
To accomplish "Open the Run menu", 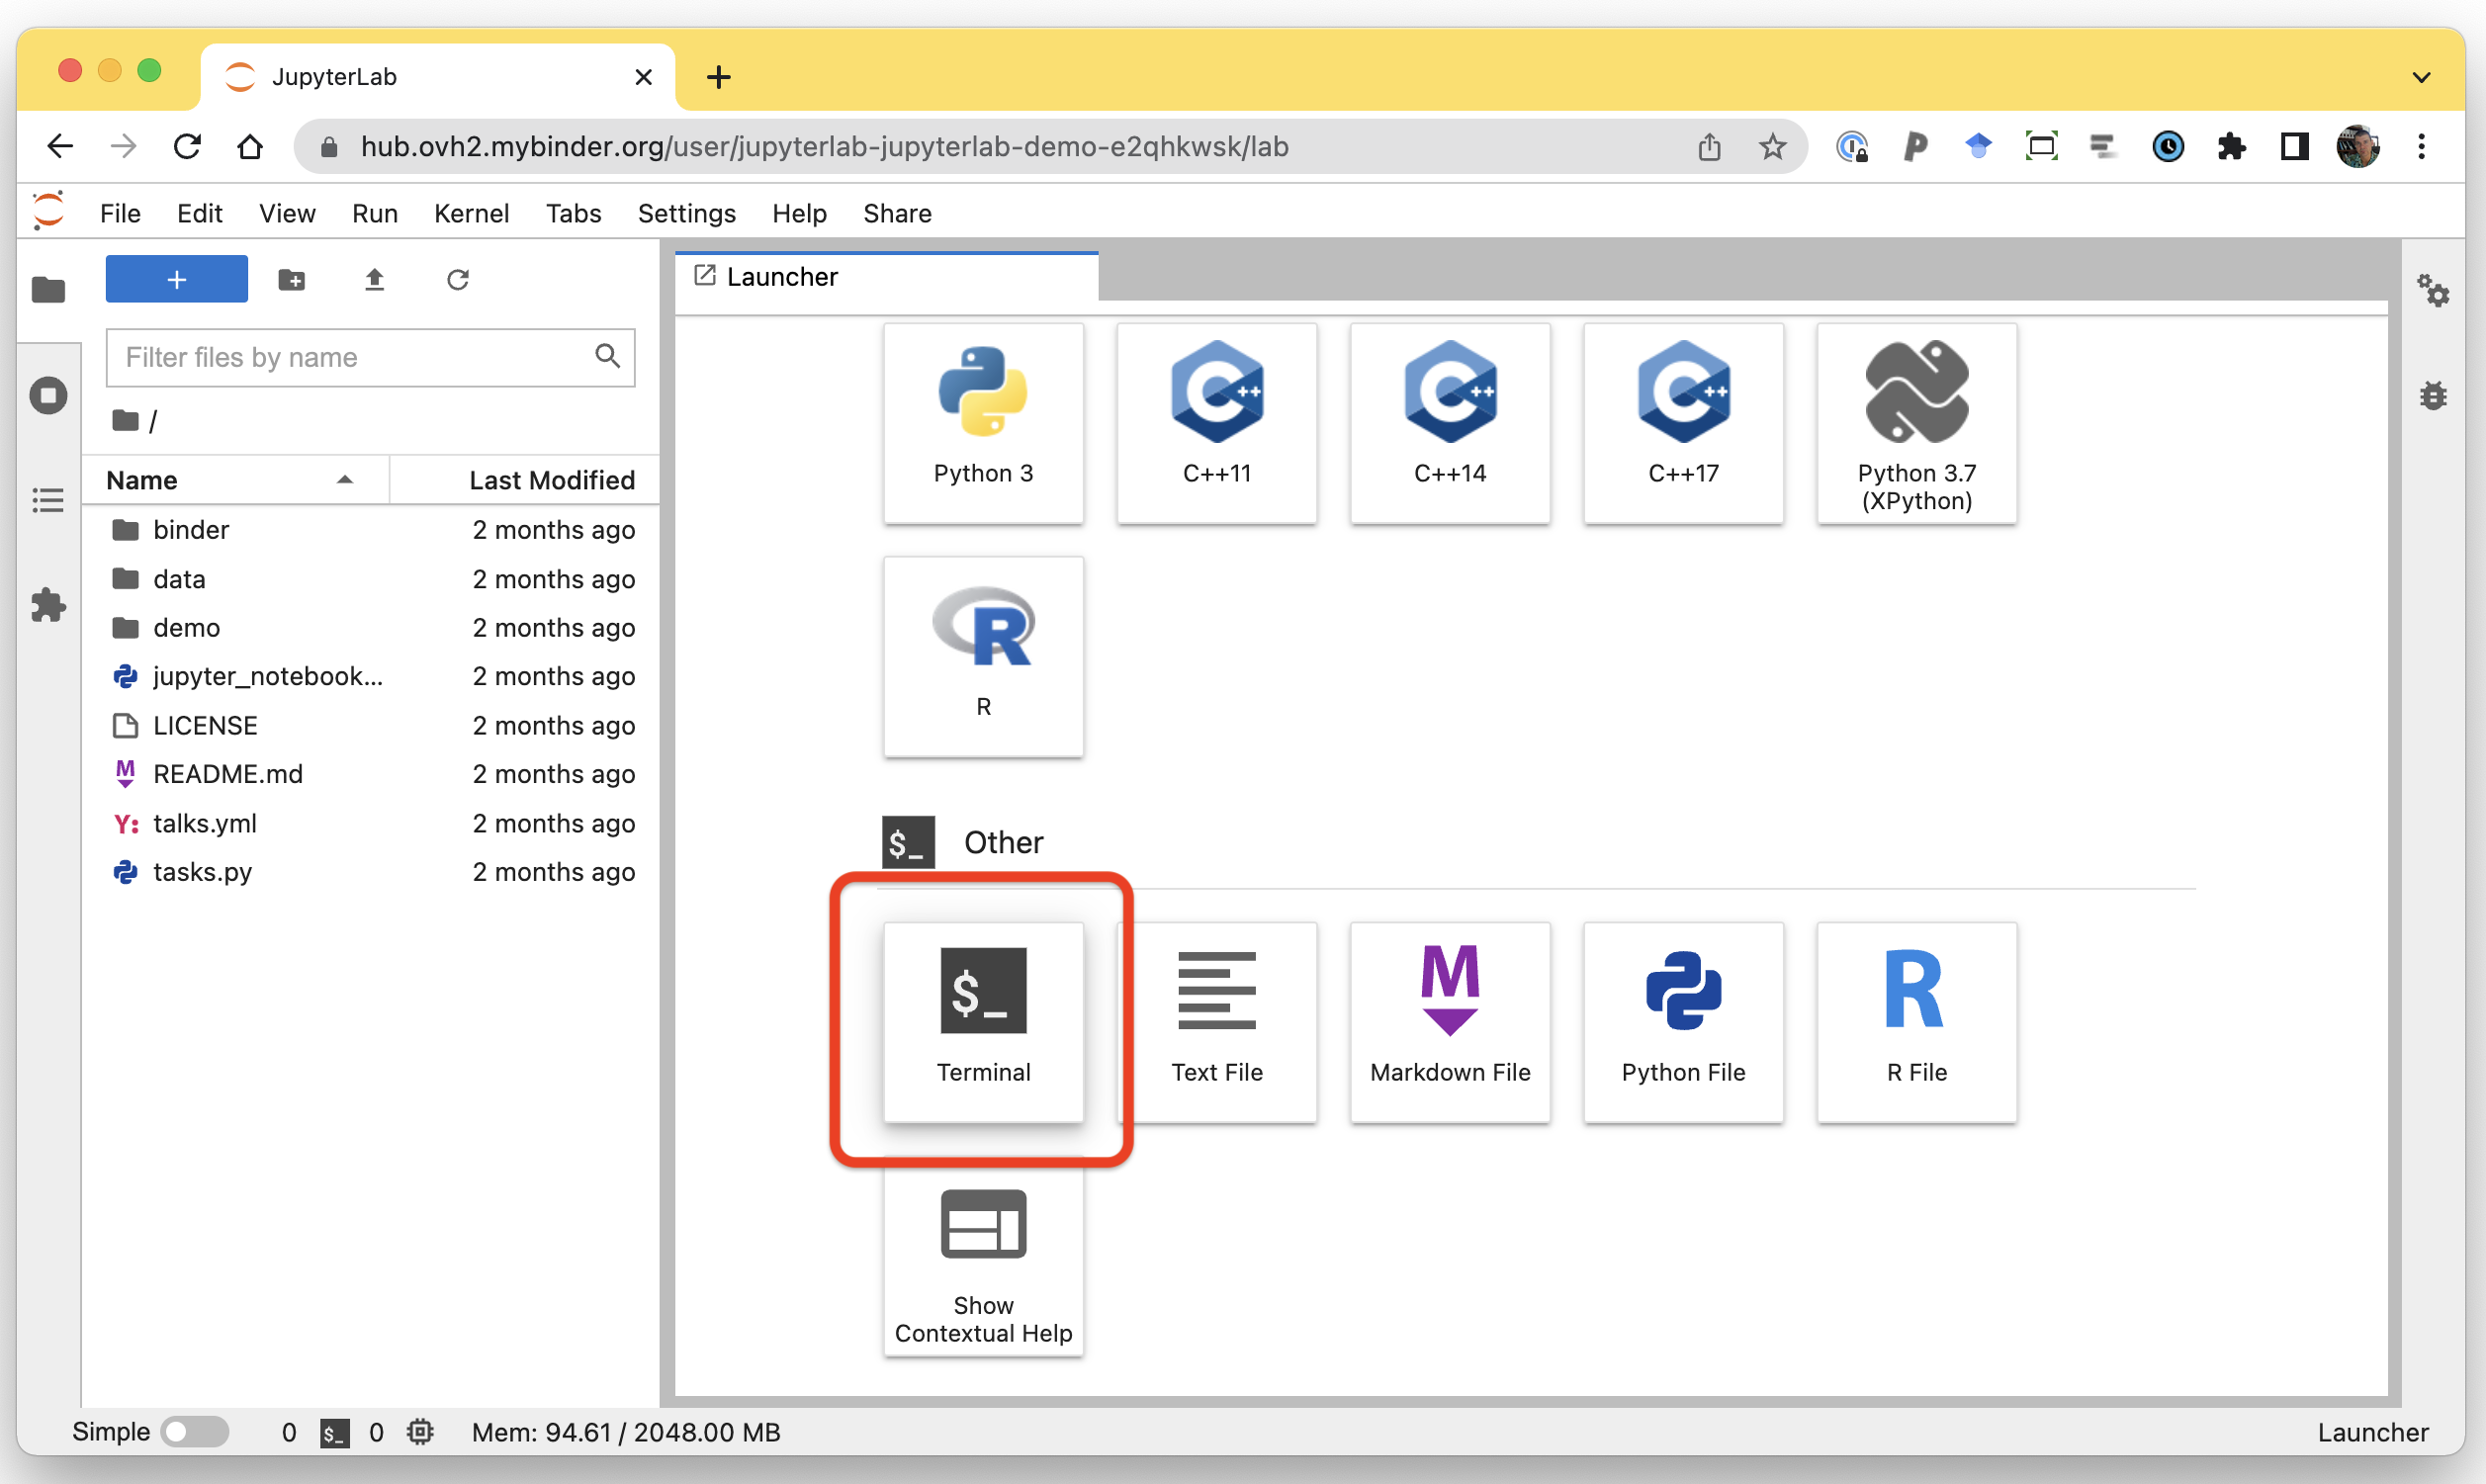I will 375,213.
